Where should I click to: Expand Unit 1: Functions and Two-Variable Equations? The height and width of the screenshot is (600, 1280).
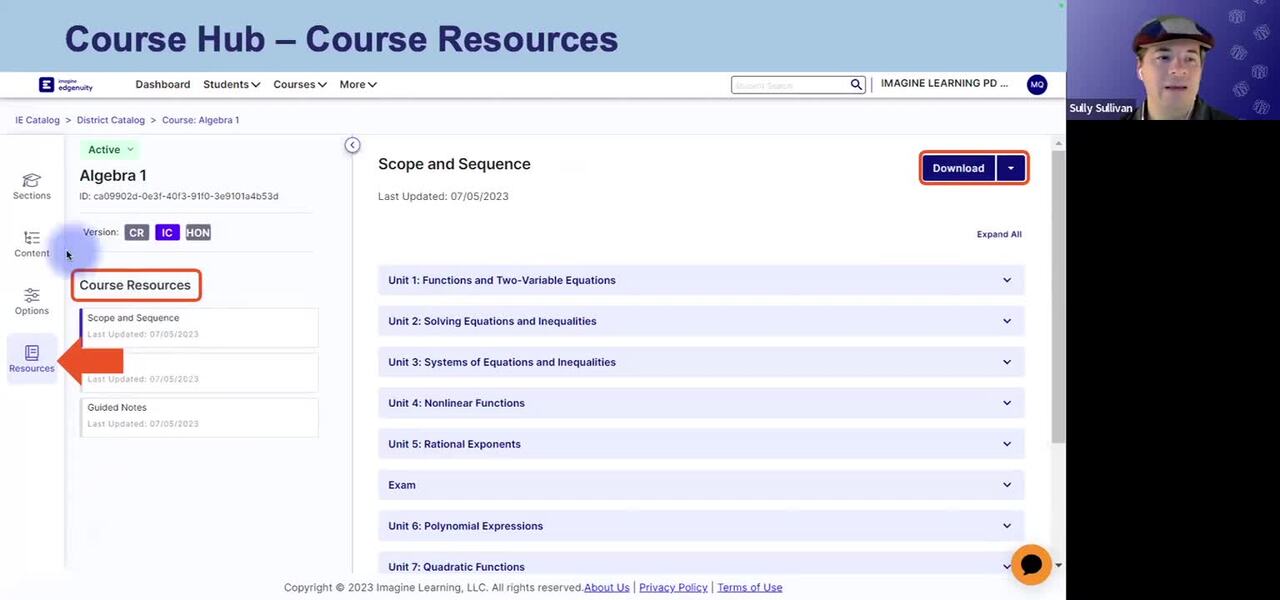(701, 280)
